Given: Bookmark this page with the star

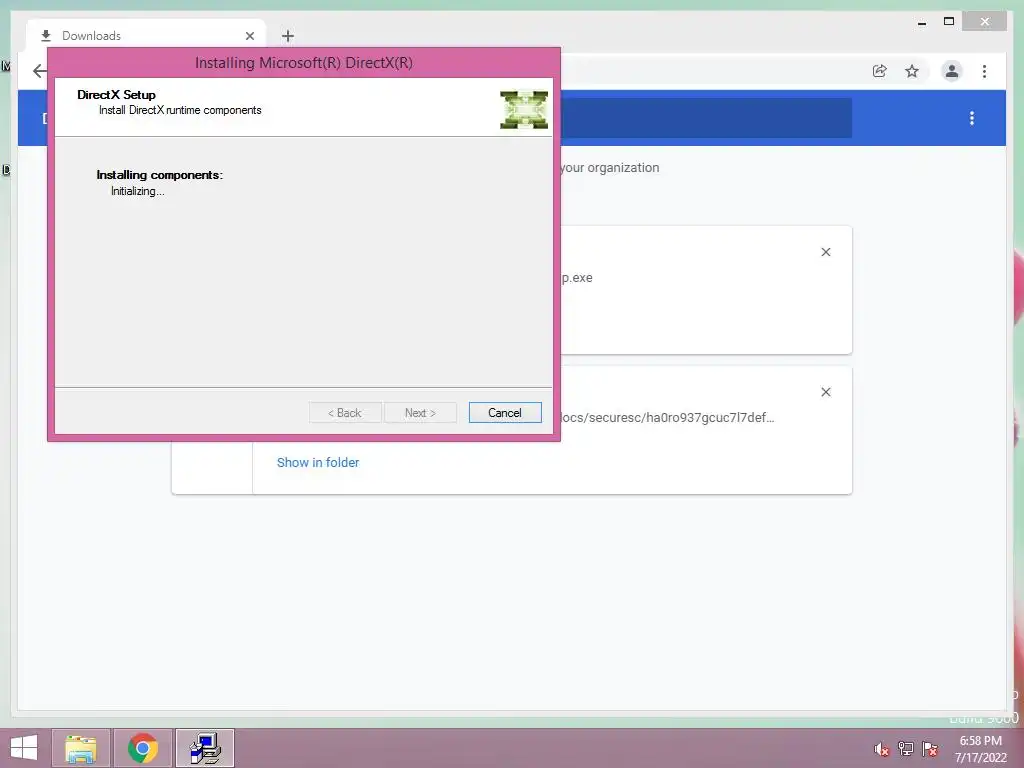Looking at the screenshot, I should pyautogui.click(x=912, y=71).
